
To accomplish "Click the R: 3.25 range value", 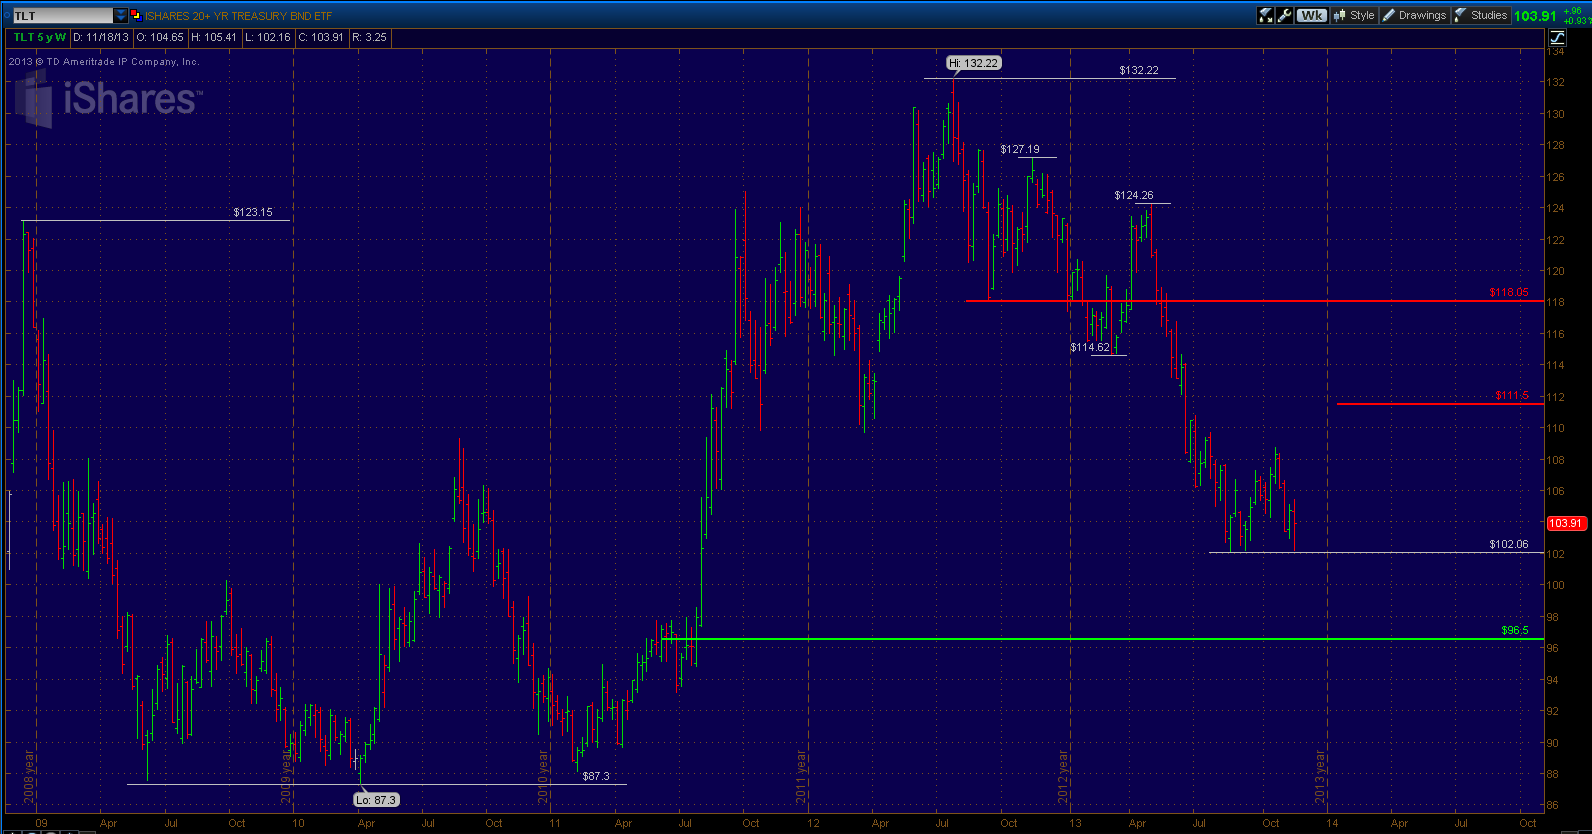I will point(369,37).
